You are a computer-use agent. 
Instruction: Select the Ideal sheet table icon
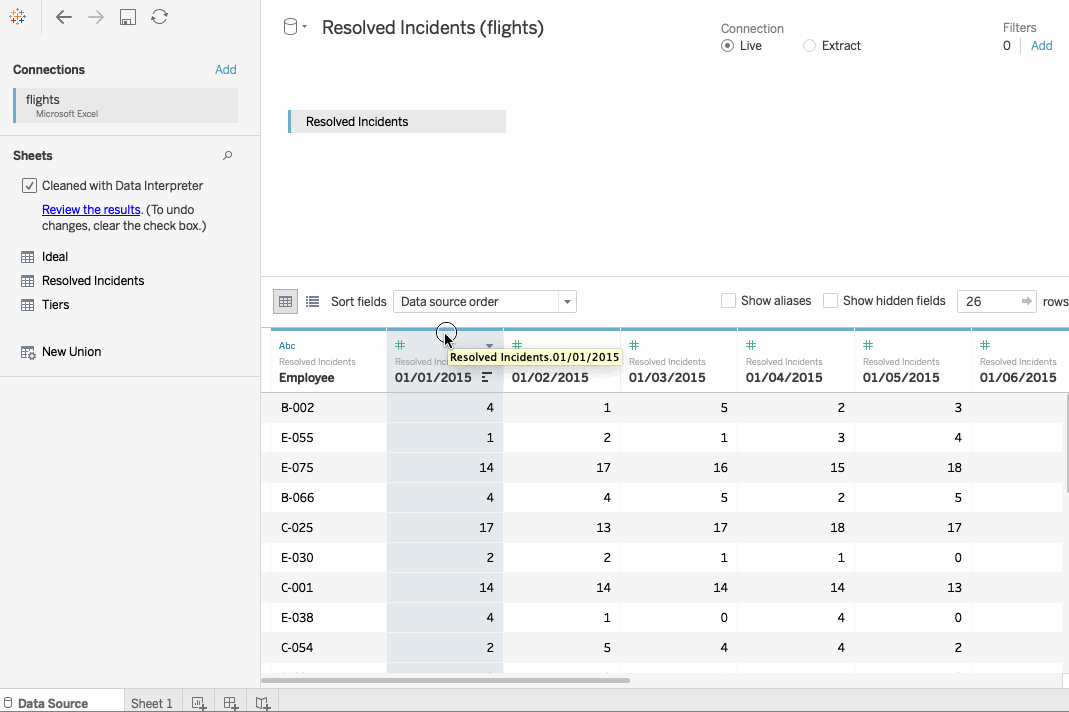[x=27, y=257]
